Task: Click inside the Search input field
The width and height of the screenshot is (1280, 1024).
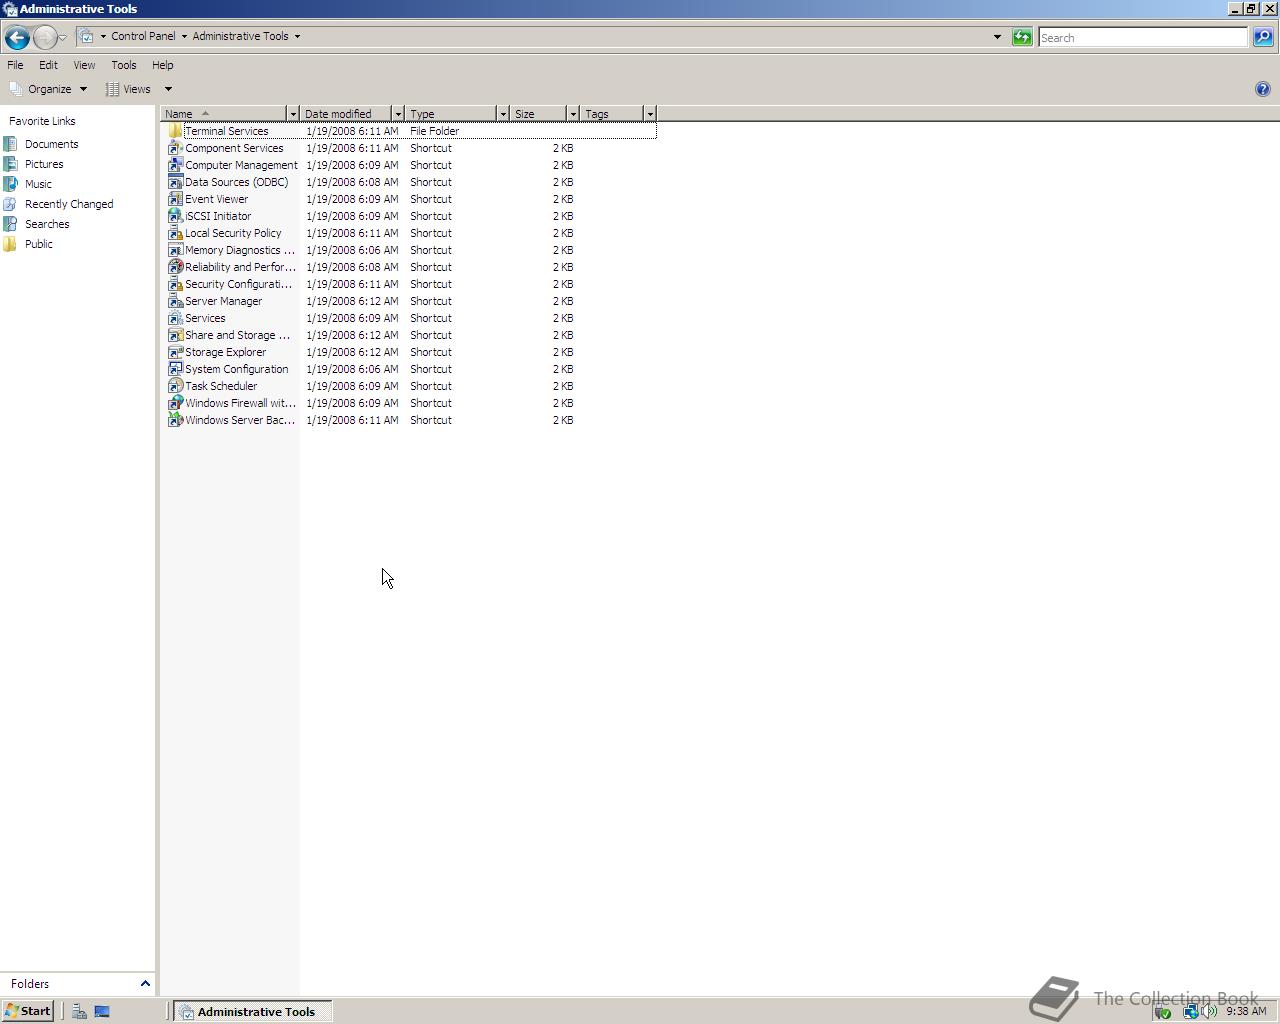Action: click(x=1143, y=37)
